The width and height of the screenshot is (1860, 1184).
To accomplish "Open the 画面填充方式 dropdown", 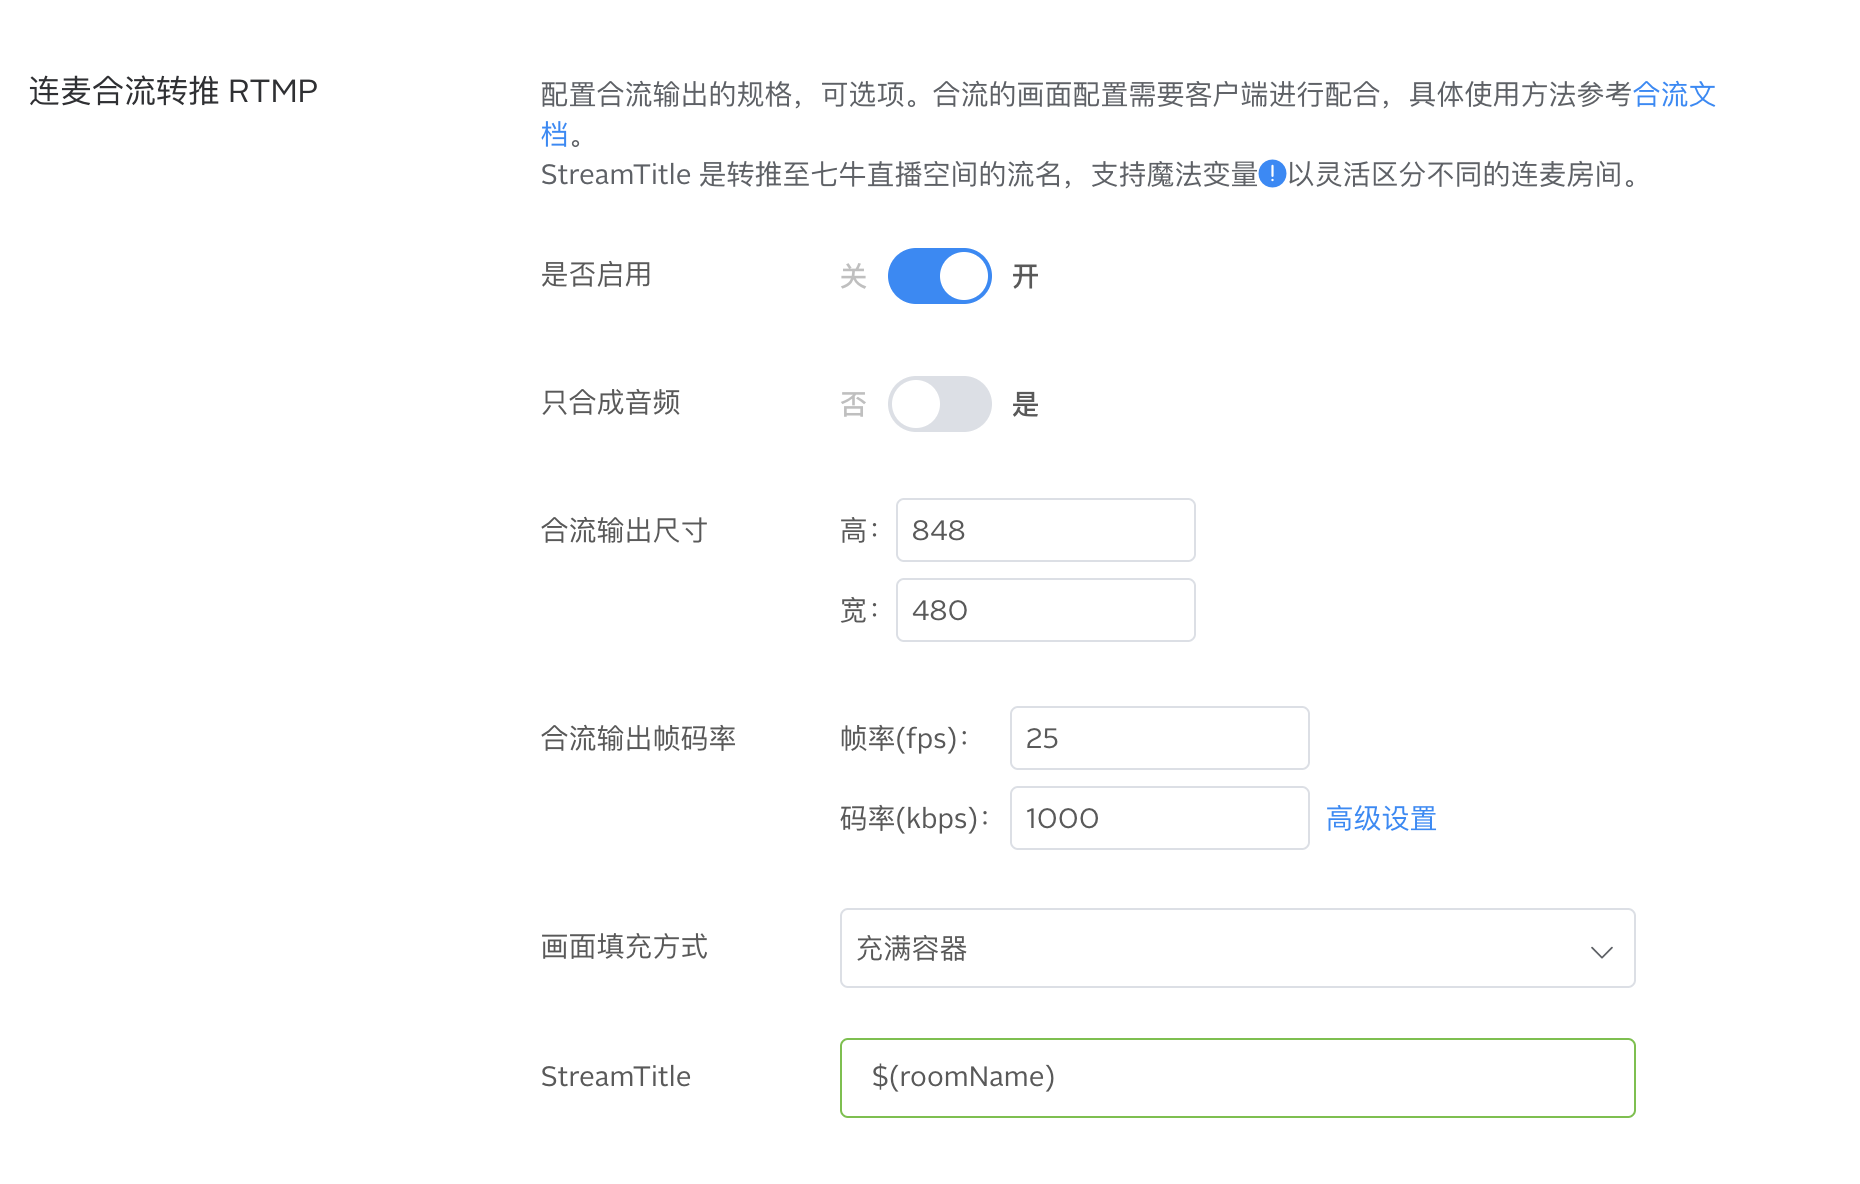I will click(x=1238, y=948).
